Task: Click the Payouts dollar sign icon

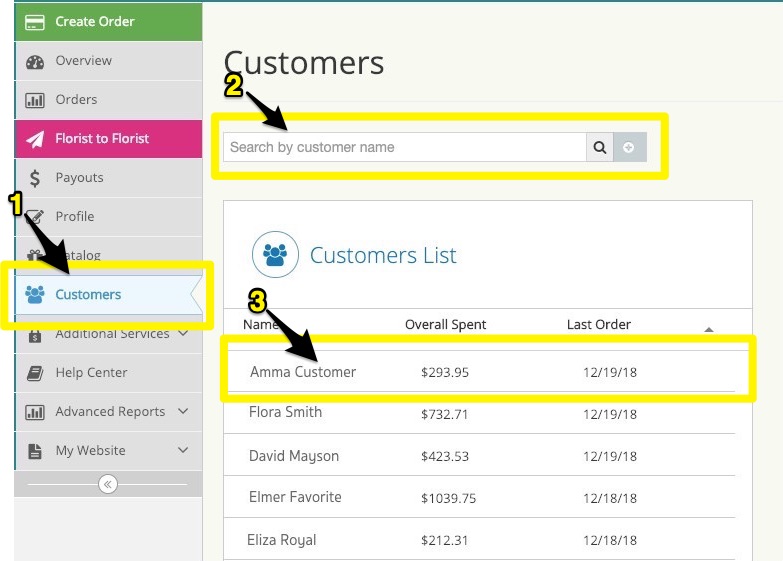Action: click(35, 178)
